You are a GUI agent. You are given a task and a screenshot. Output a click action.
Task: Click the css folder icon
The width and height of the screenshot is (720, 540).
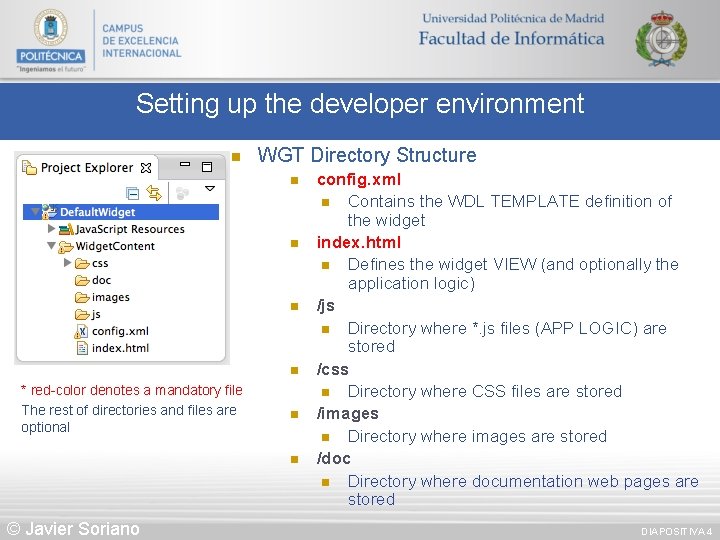(82, 264)
